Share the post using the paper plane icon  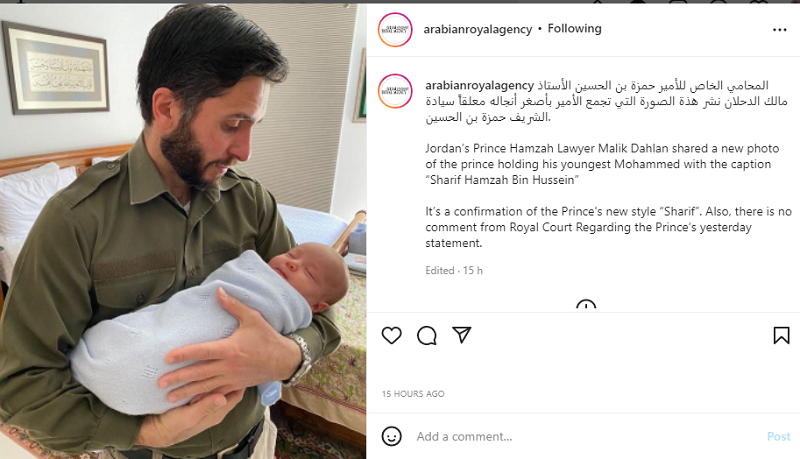462,335
